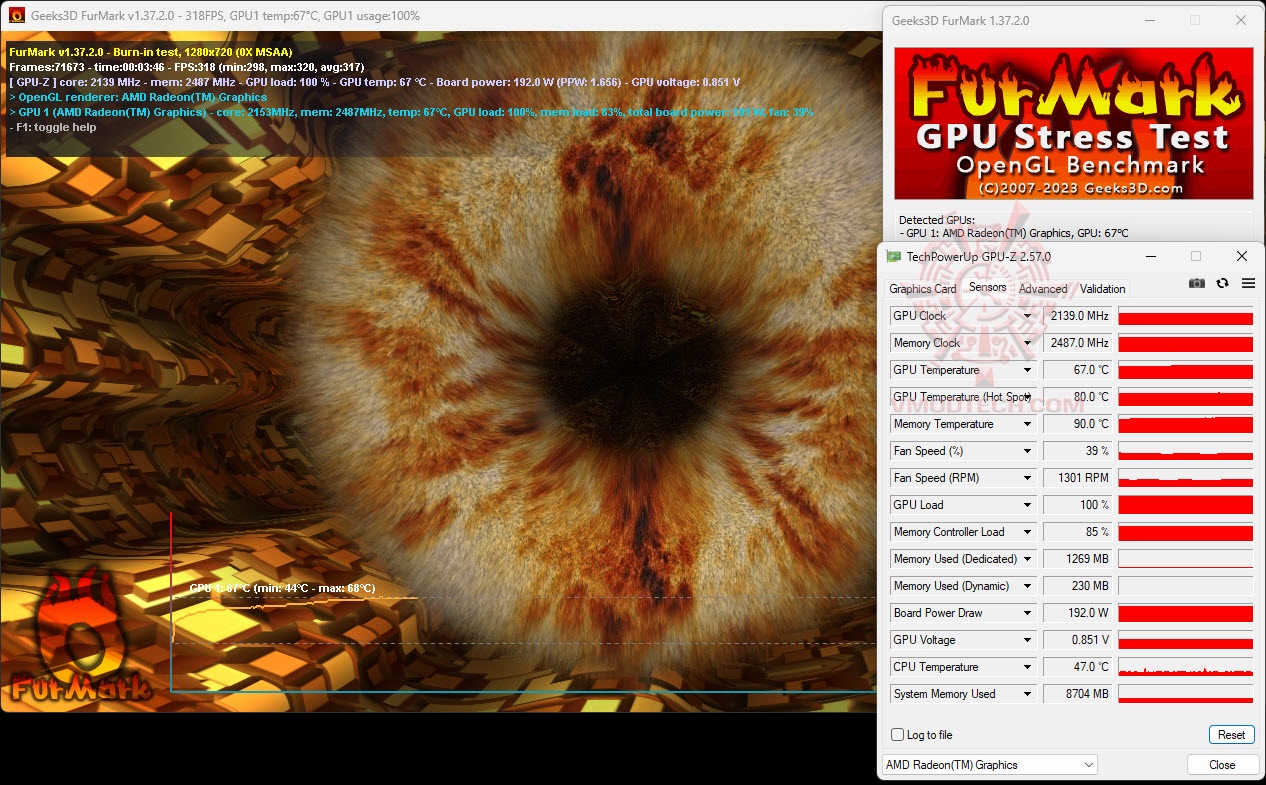Click the GPU temperature min/max graph label

pyautogui.click(x=282, y=588)
